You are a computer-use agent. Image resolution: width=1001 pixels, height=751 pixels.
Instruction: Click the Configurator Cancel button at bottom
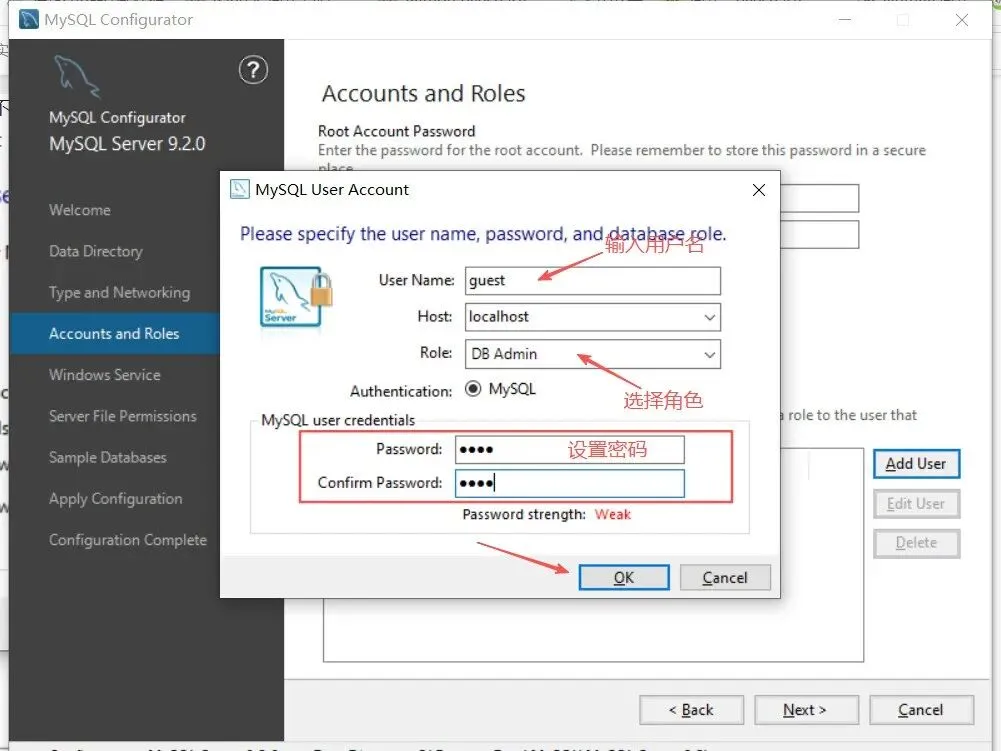click(x=921, y=709)
